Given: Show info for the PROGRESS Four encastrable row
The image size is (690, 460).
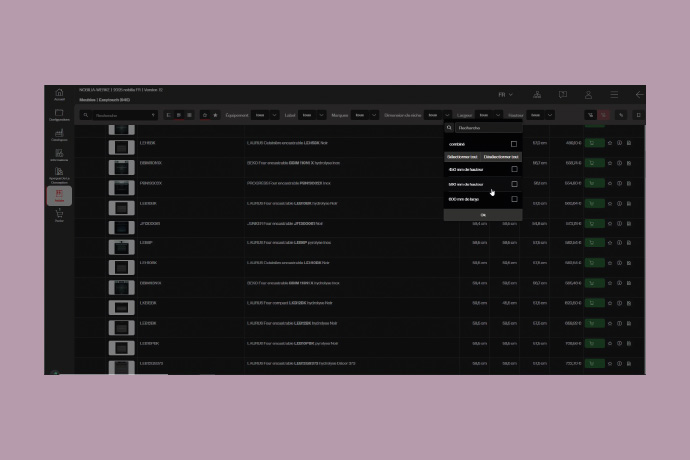Looking at the screenshot, I should [619, 183].
